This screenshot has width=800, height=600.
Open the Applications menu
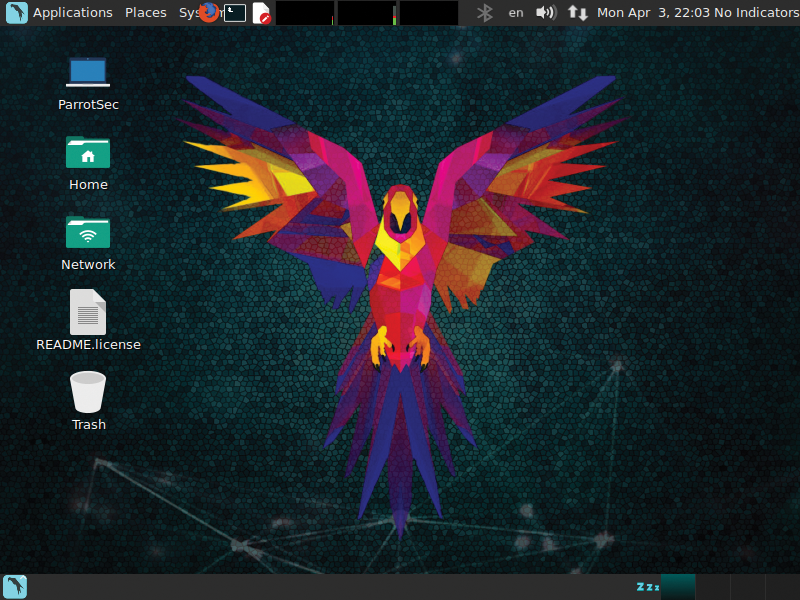tap(72, 12)
